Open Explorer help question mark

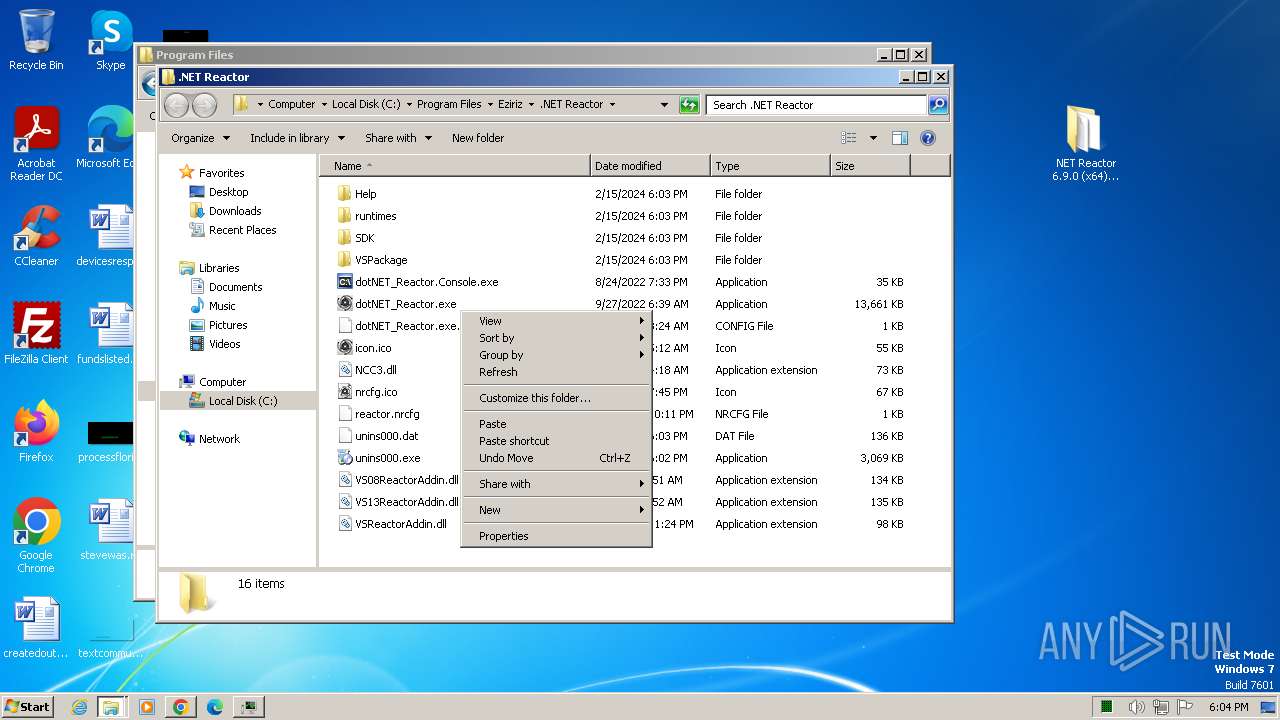point(928,138)
